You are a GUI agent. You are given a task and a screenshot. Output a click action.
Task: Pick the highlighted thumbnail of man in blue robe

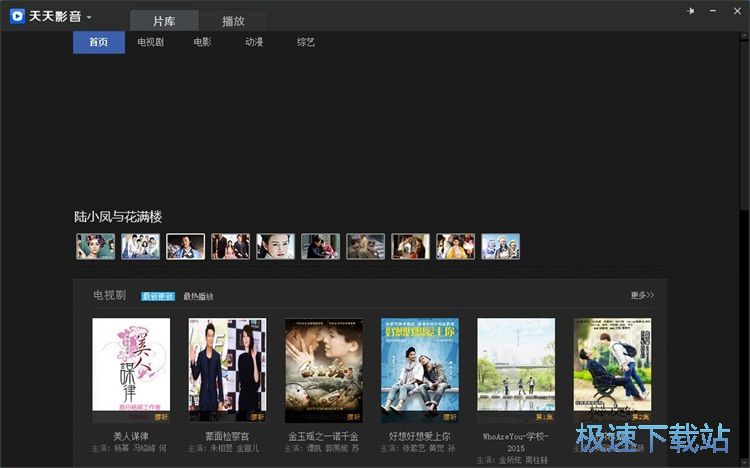(186, 246)
